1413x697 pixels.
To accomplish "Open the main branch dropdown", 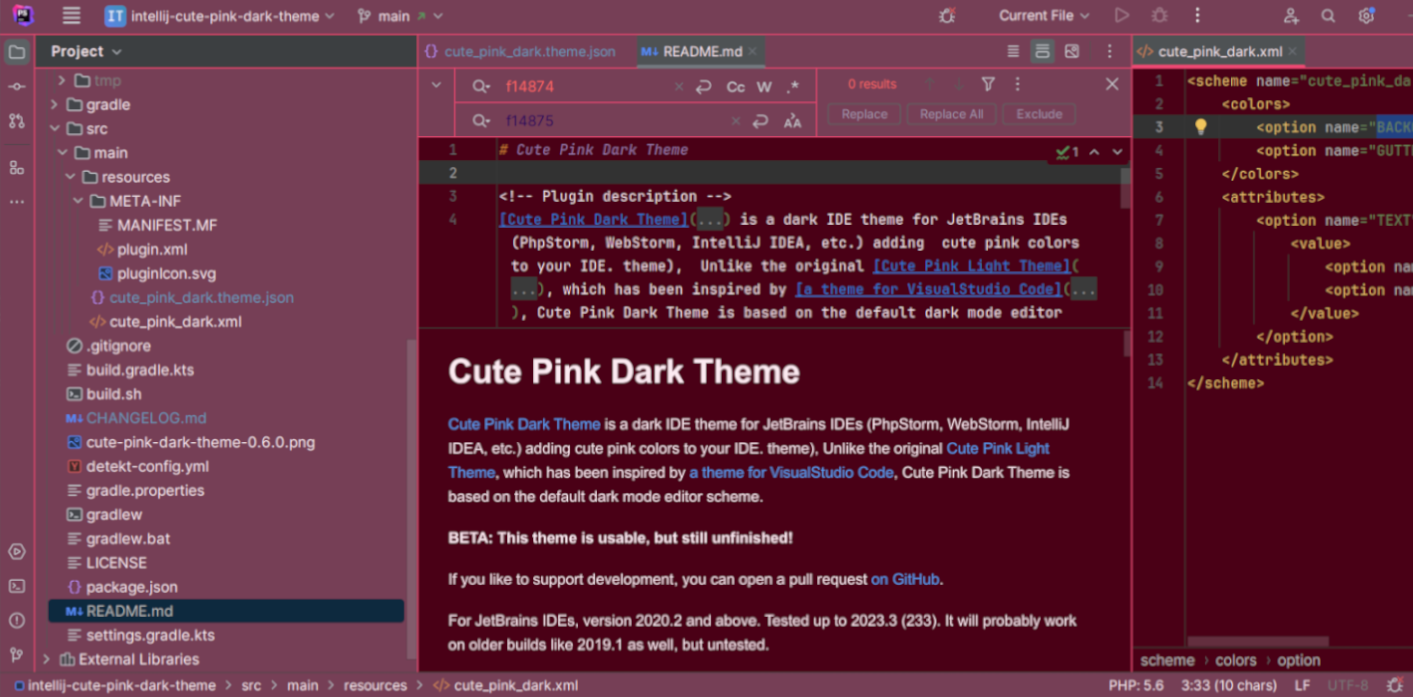I will click(399, 16).
